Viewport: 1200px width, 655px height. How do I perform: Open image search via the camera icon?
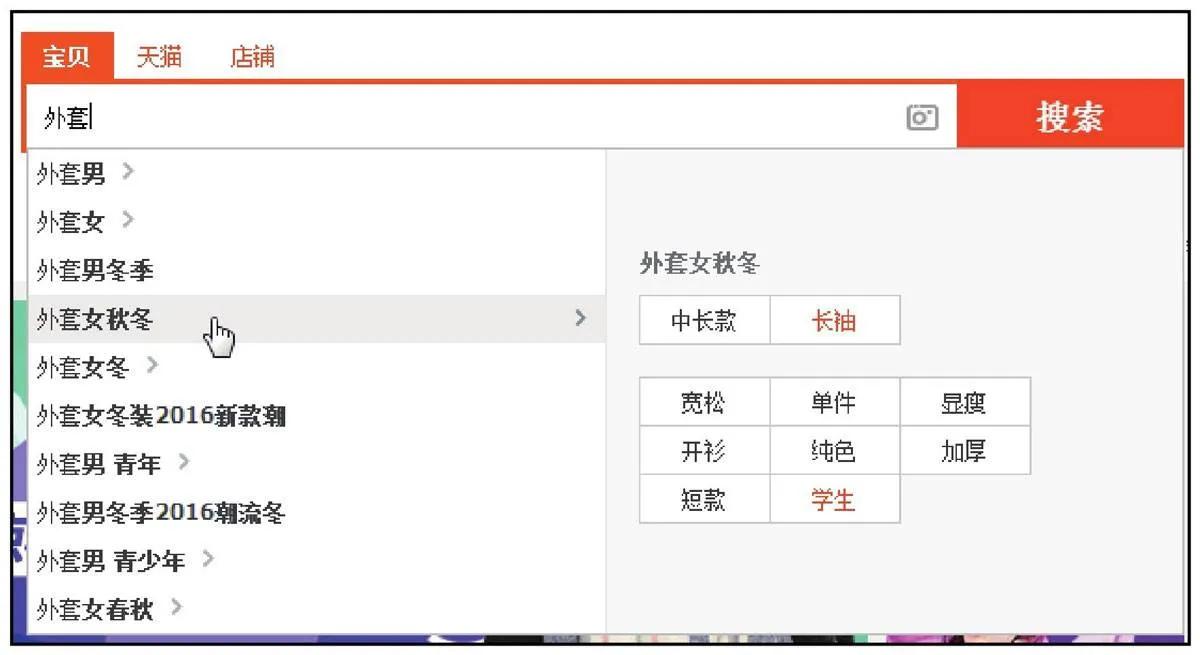point(922,117)
